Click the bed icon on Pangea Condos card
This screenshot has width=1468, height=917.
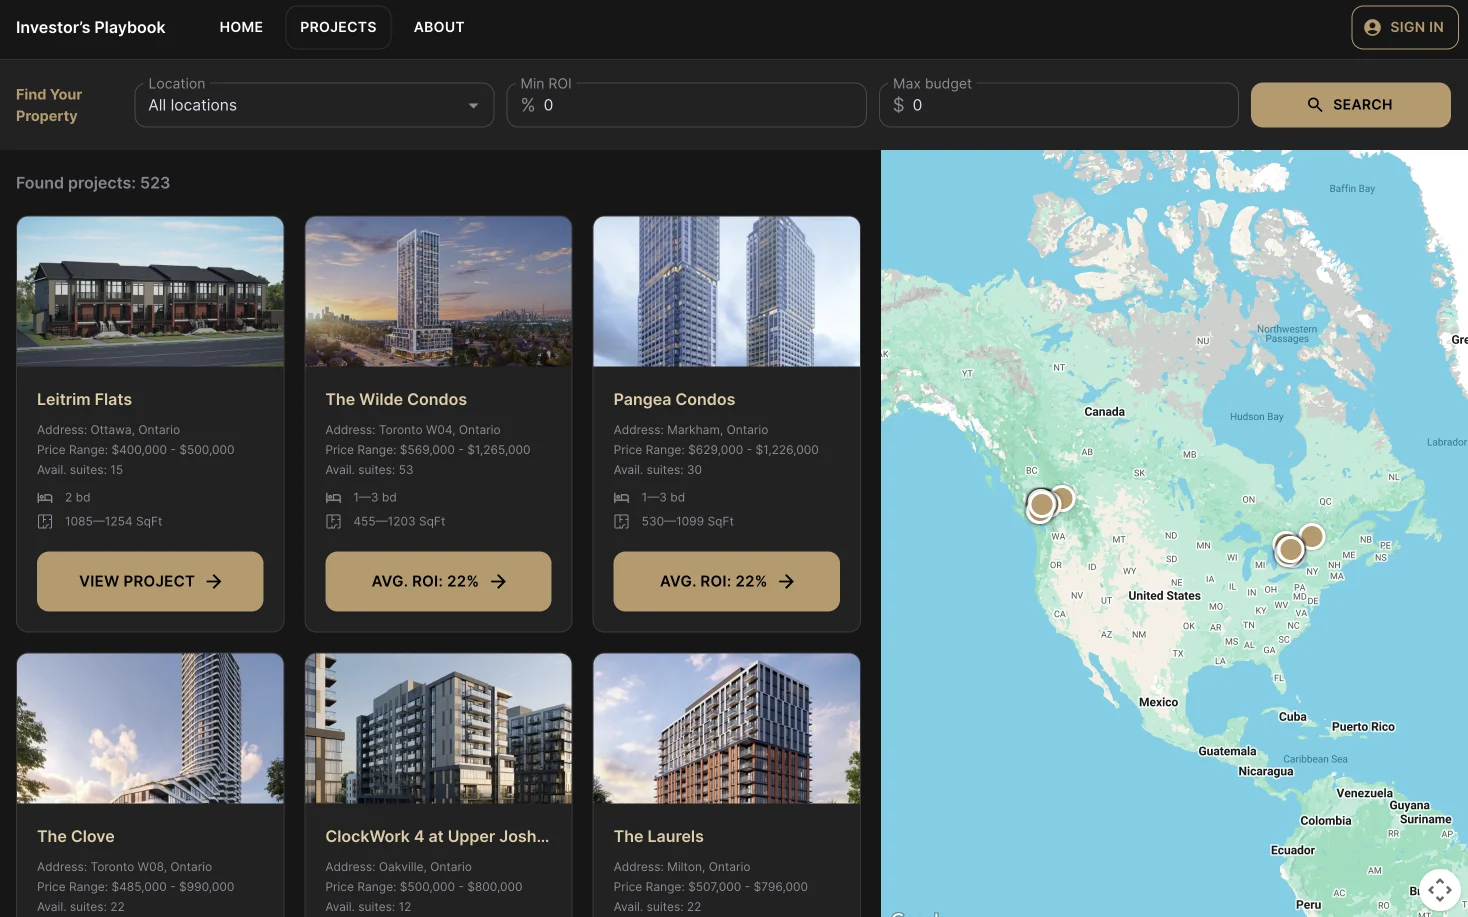click(621, 497)
